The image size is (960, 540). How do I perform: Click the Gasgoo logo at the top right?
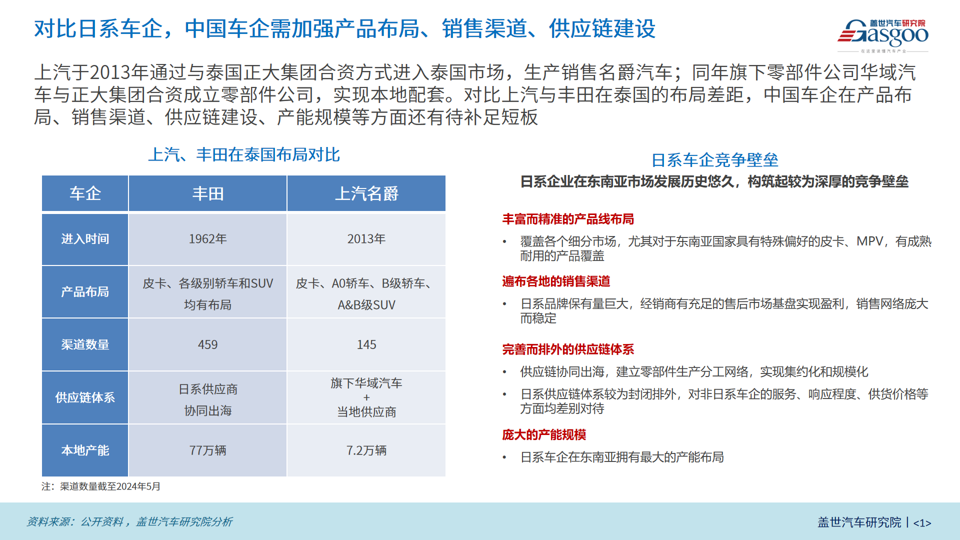click(x=883, y=34)
